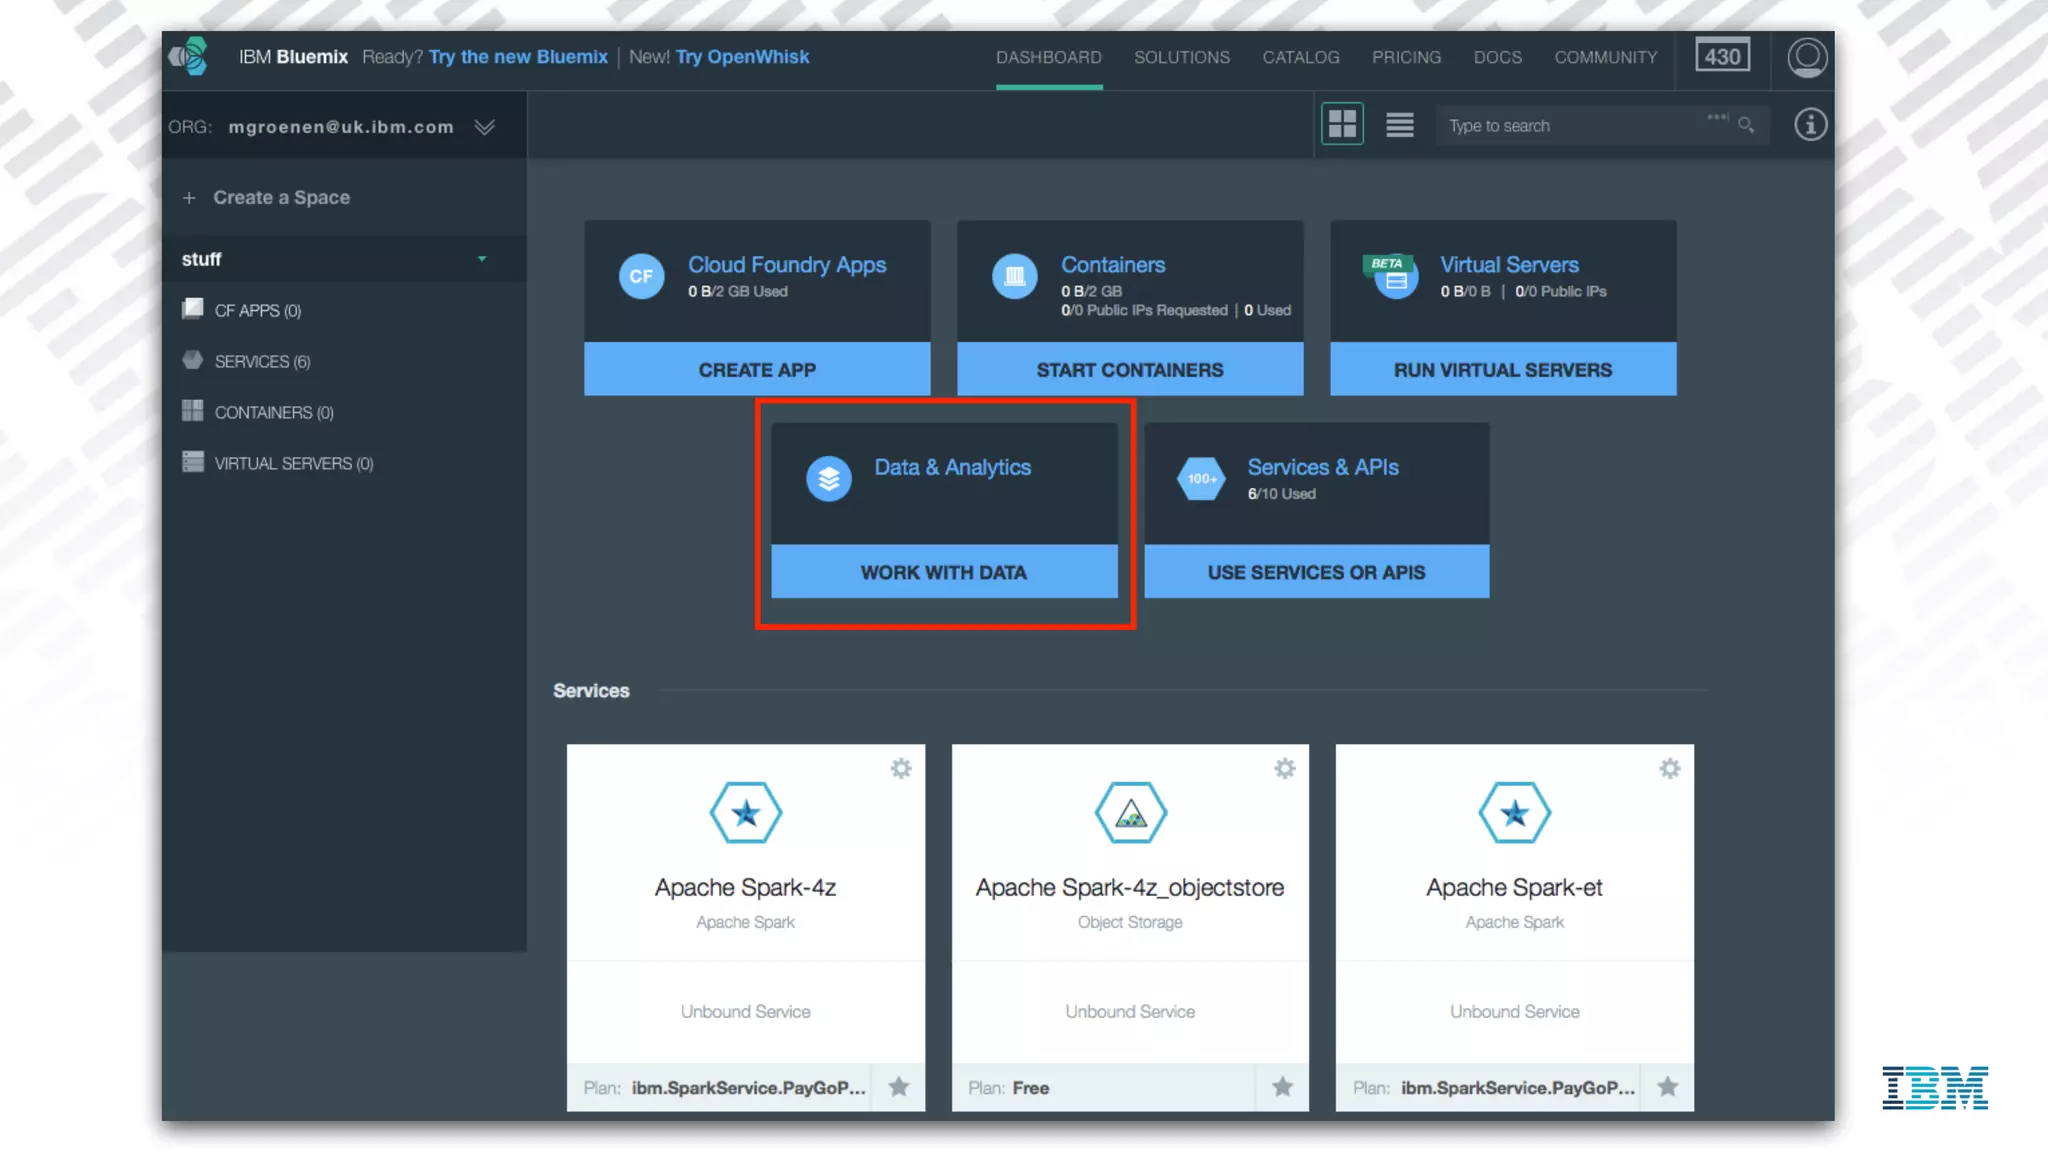Click the search magnifier icon
2048x1152 pixels.
point(1746,125)
